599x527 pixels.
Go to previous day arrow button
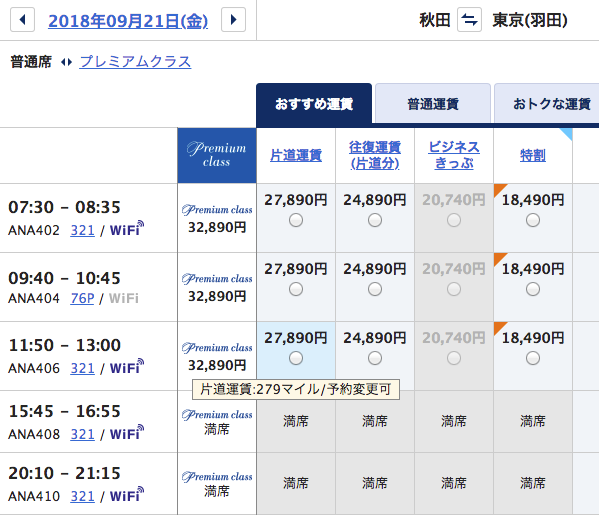(x=23, y=19)
